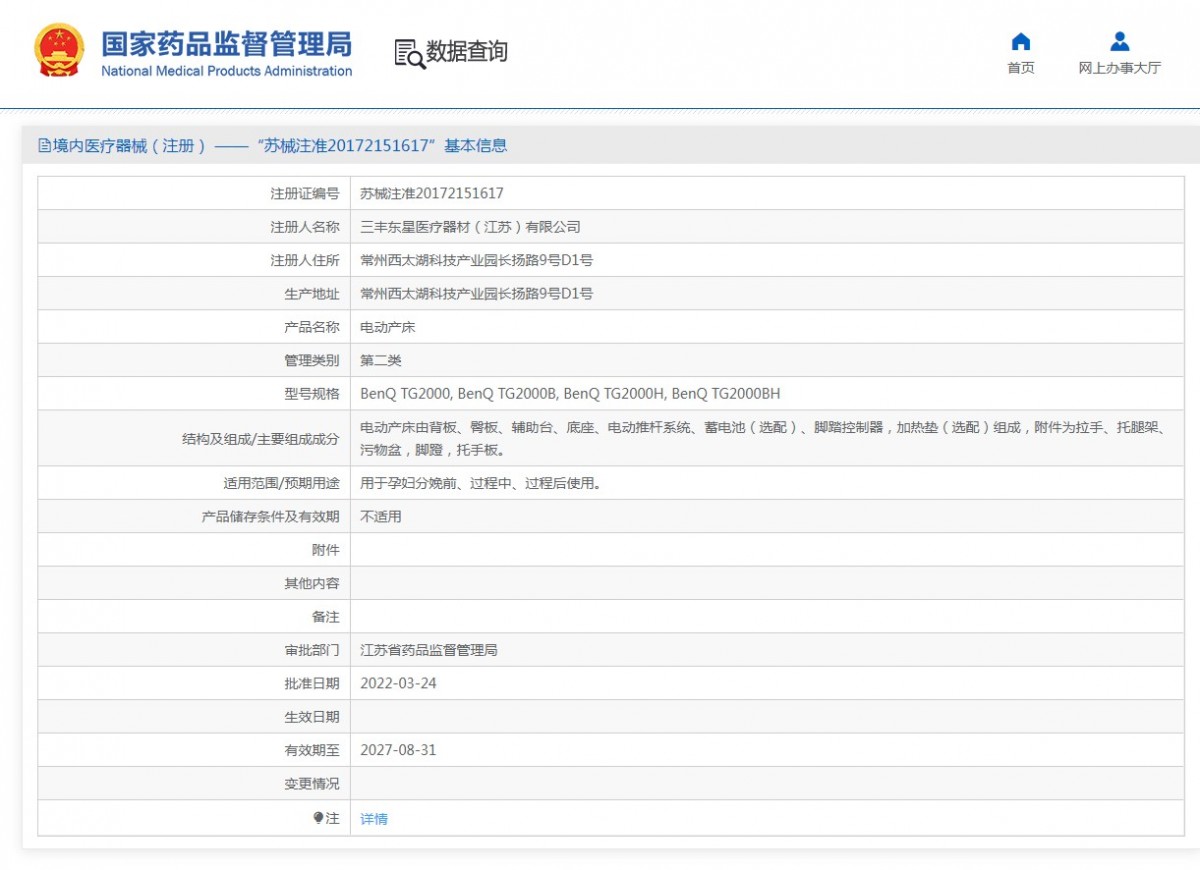Click the national emblem logo
Viewport: 1200px width, 870px height.
60,51
